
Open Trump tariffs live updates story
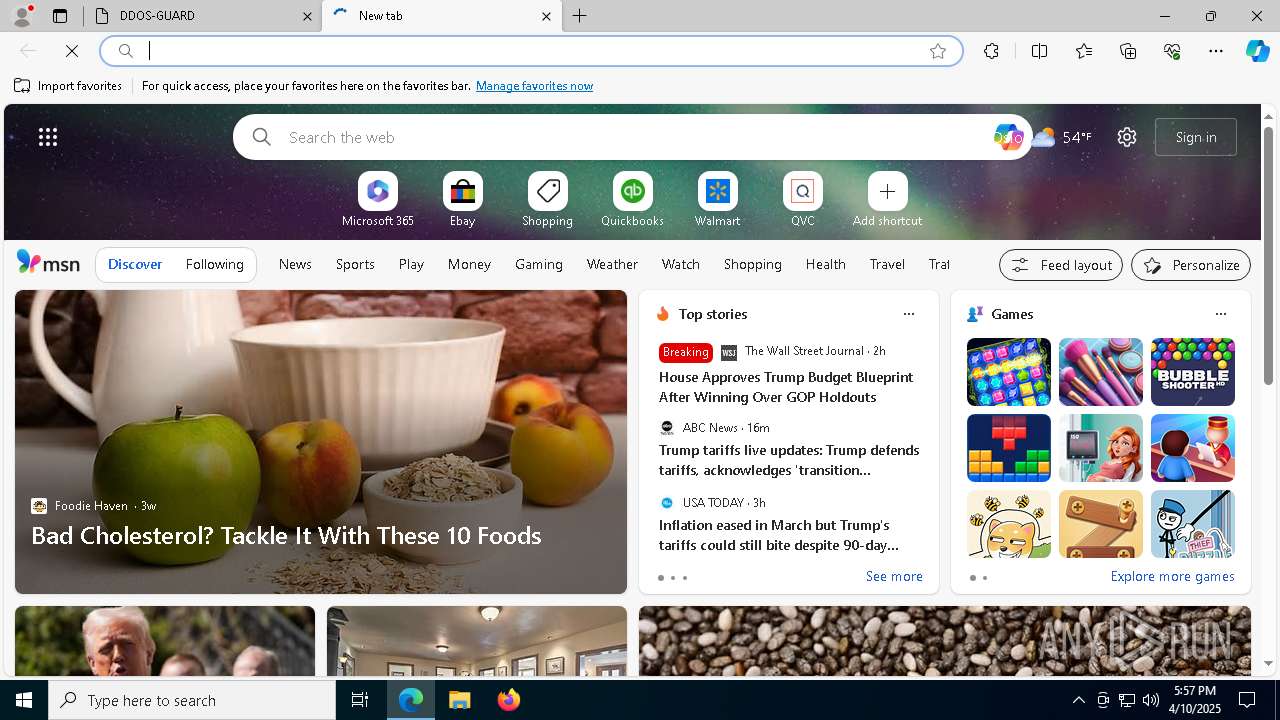tap(789, 460)
